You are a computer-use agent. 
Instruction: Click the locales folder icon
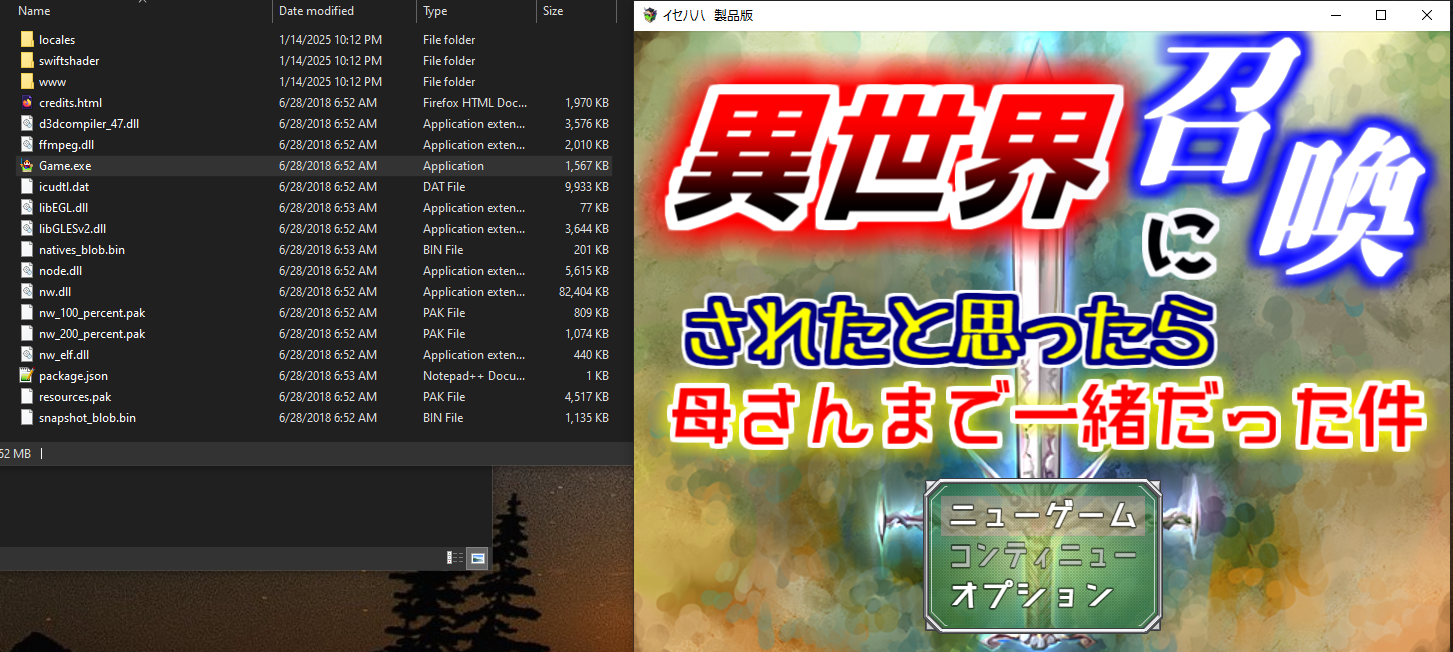[27, 40]
